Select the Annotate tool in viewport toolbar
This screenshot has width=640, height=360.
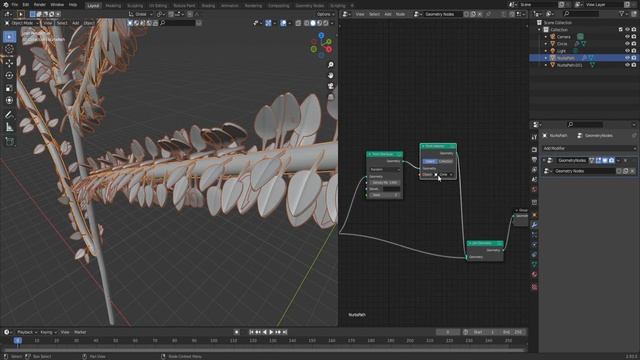tap(9, 115)
